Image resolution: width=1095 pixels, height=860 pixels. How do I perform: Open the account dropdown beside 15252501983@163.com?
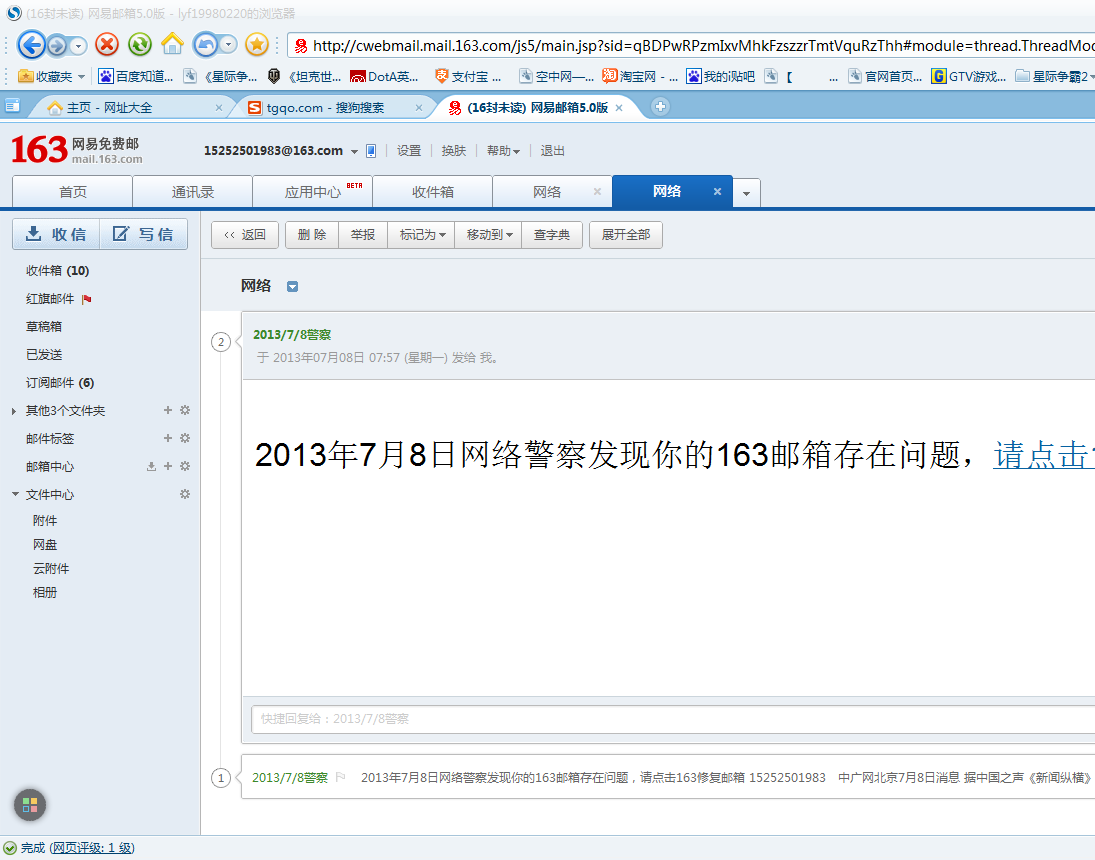(x=356, y=151)
